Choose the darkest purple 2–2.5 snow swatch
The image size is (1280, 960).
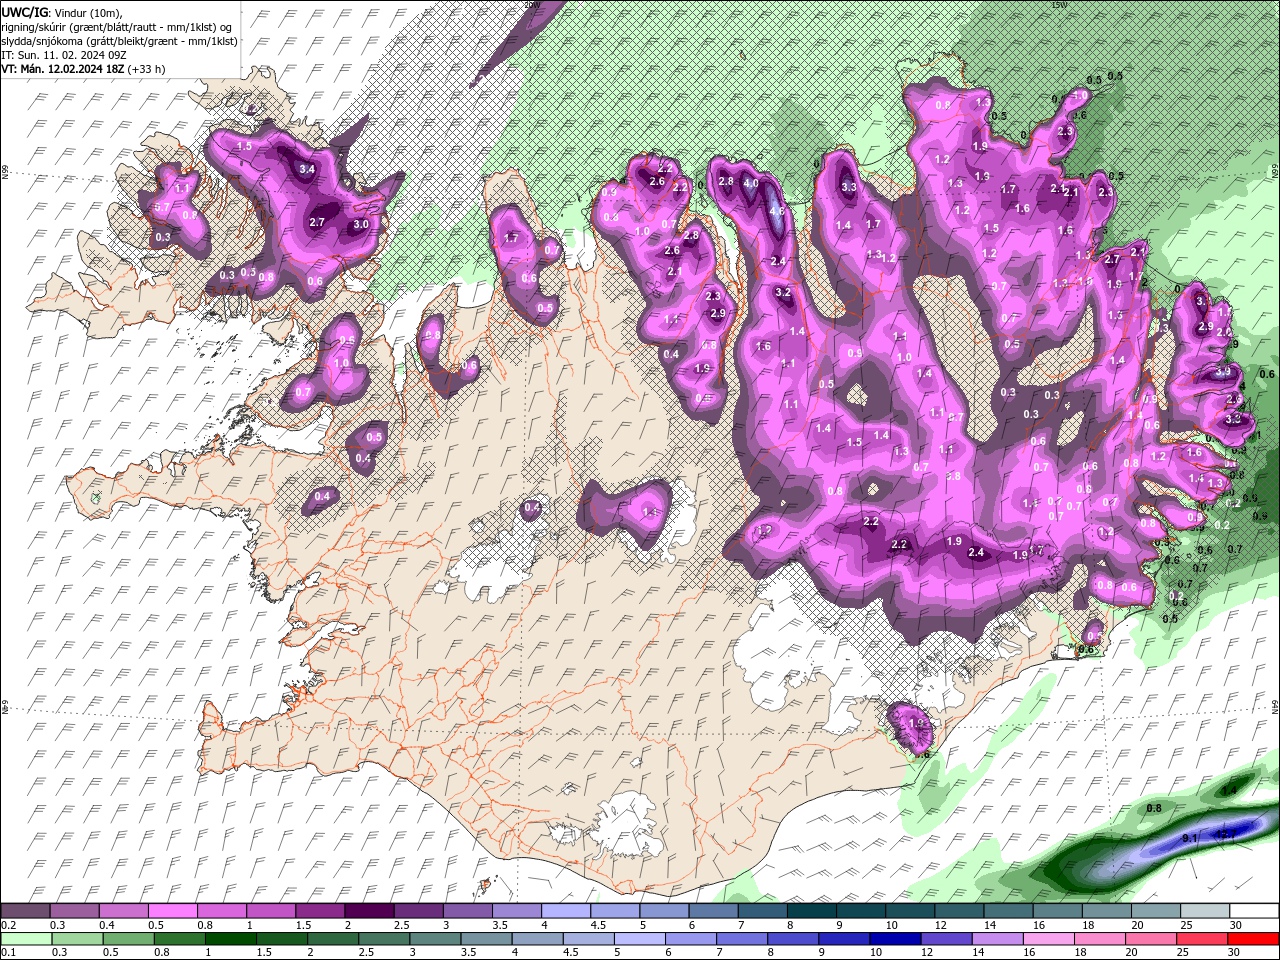pyautogui.click(x=369, y=911)
